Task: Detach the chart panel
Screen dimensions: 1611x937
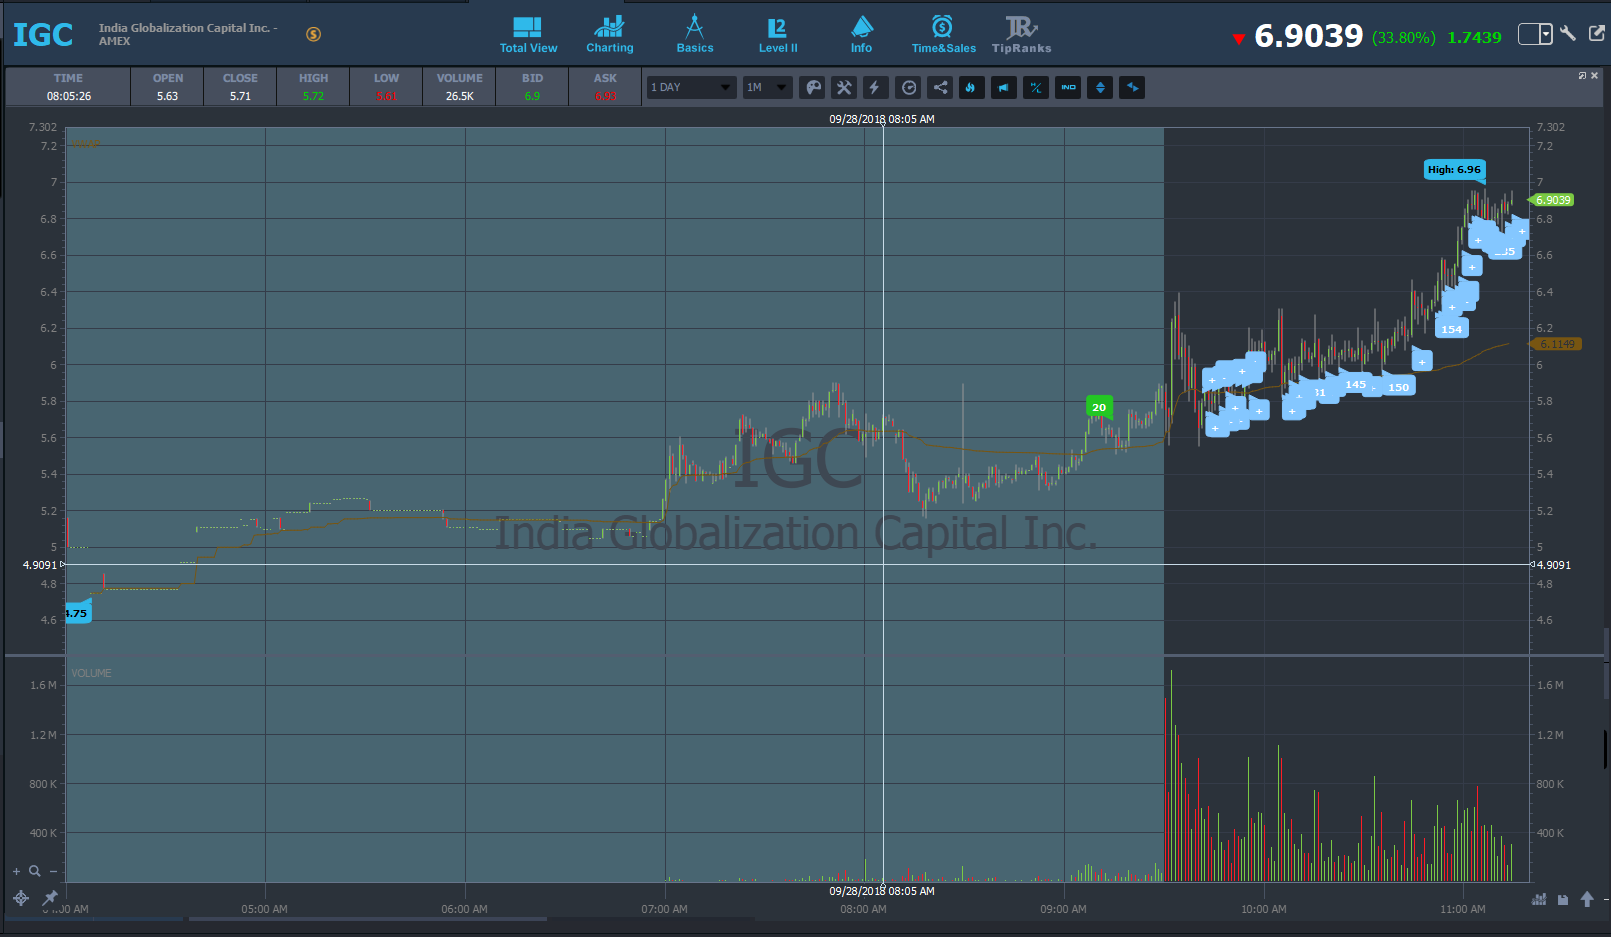Action: [x=1582, y=76]
